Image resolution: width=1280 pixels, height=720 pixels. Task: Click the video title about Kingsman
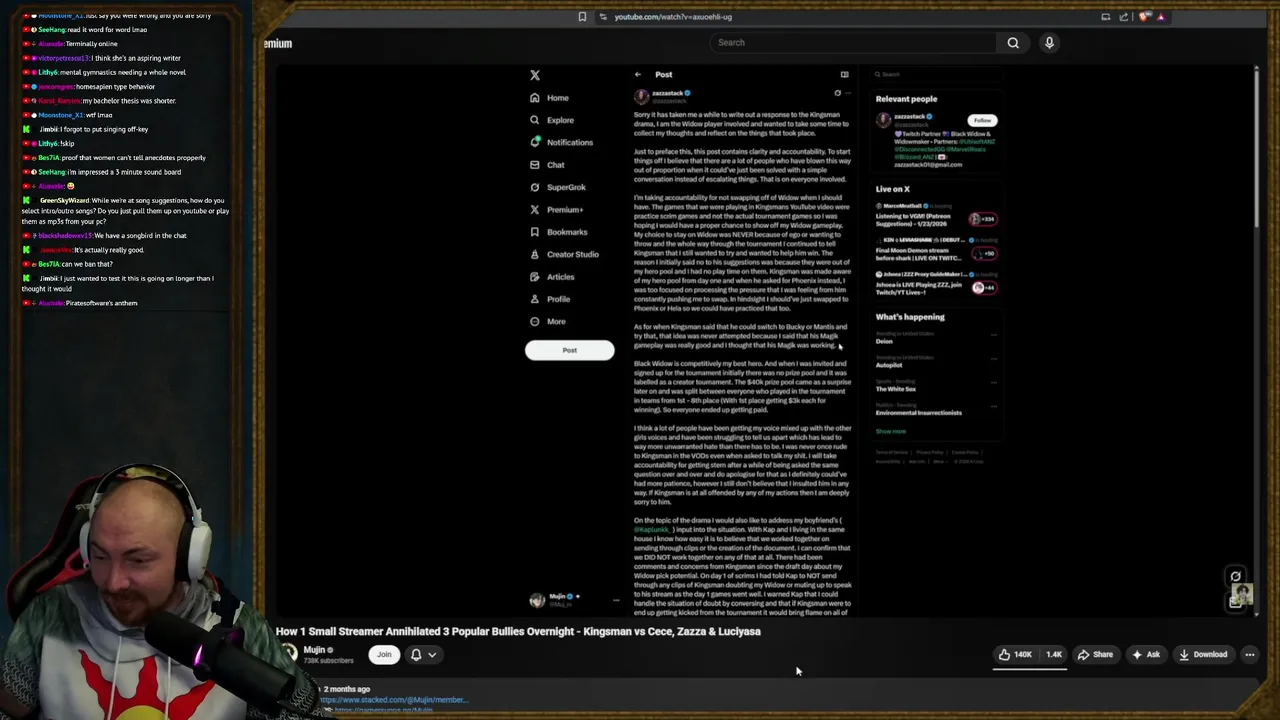[518, 632]
